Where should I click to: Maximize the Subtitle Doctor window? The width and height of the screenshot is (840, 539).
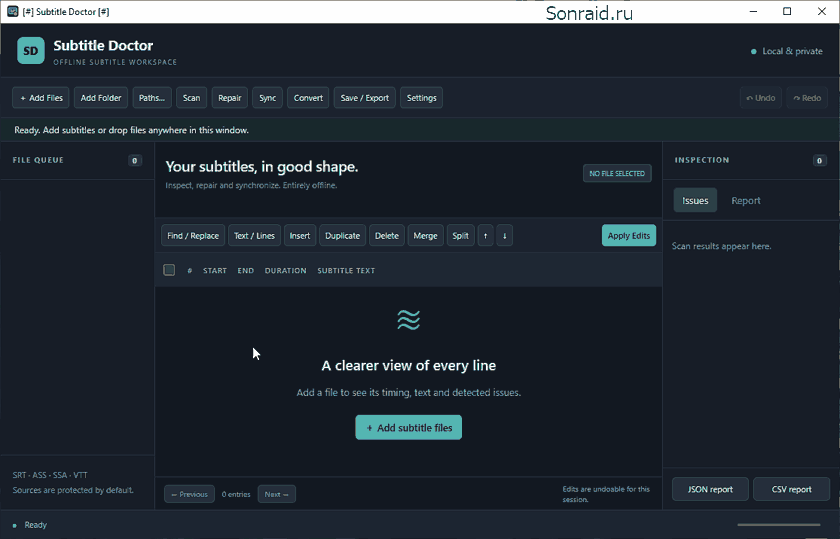coord(787,11)
